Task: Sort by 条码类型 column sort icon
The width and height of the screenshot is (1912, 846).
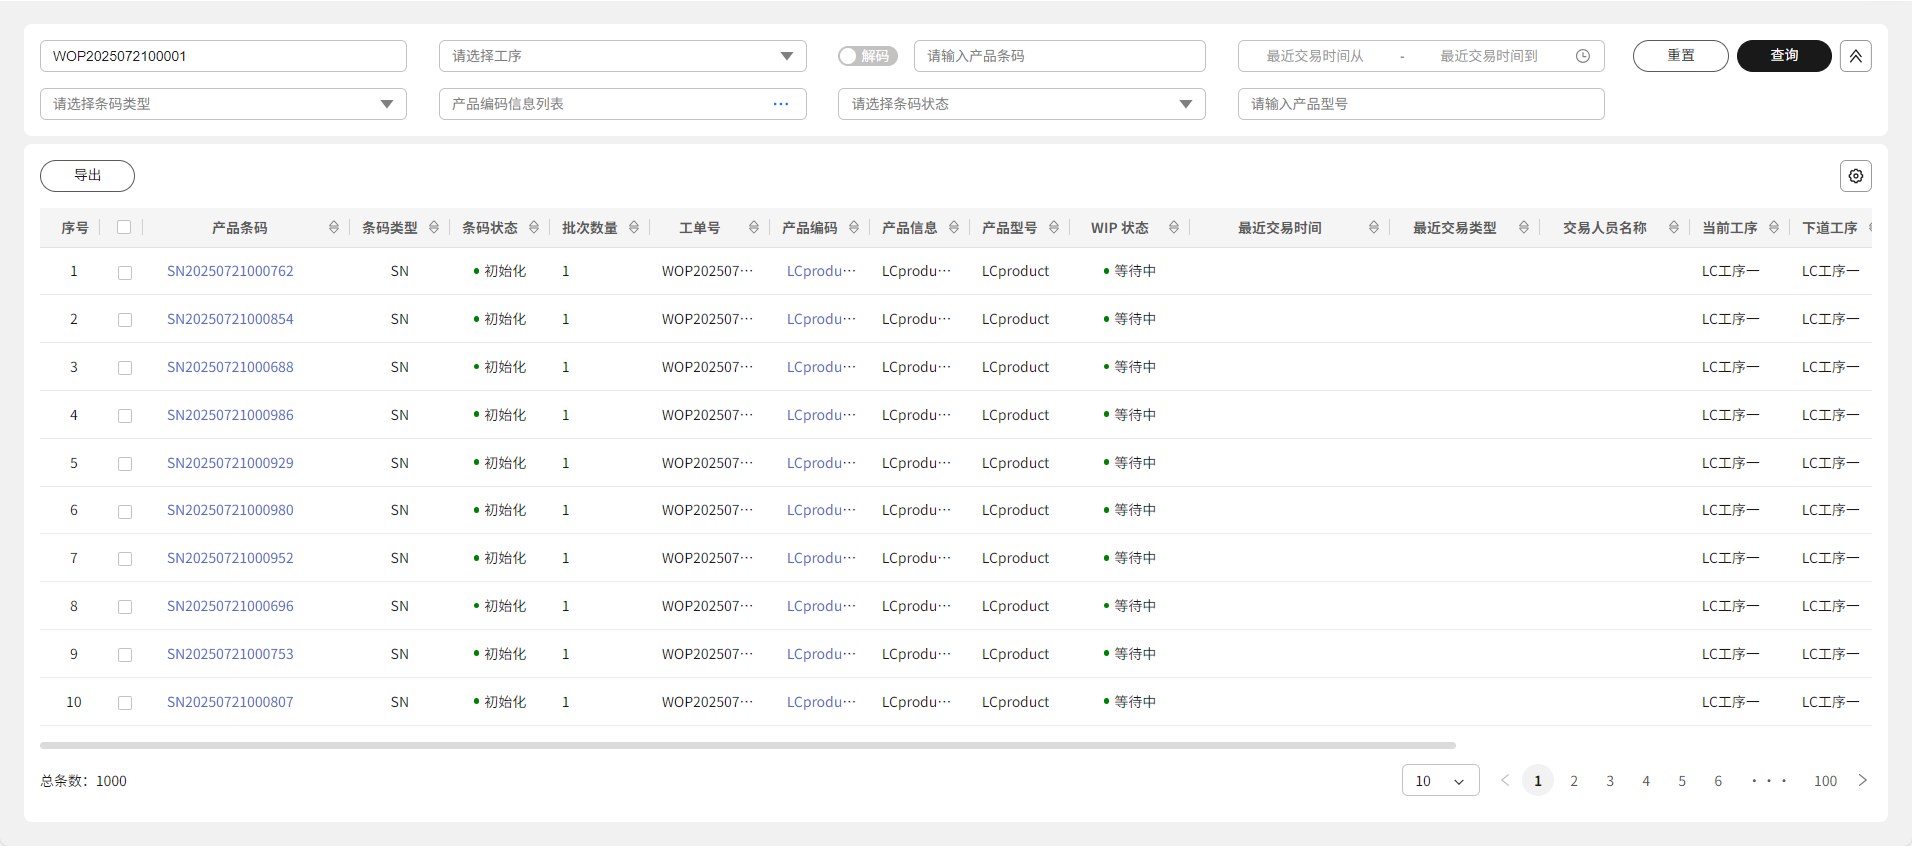Action: coord(434,228)
